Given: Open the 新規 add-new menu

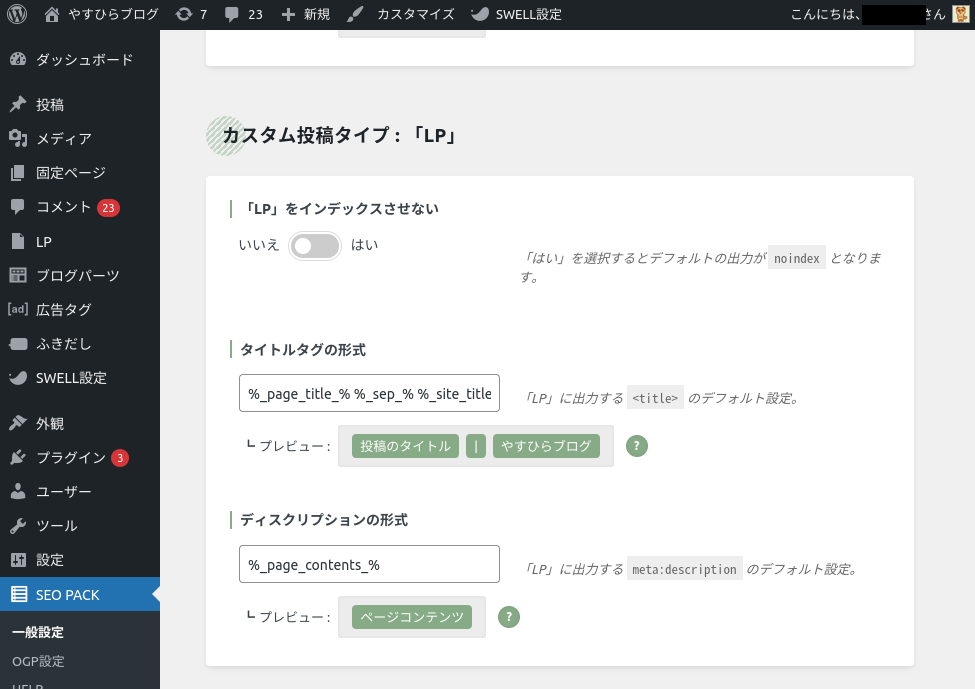Looking at the screenshot, I should pyautogui.click(x=305, y=15).
